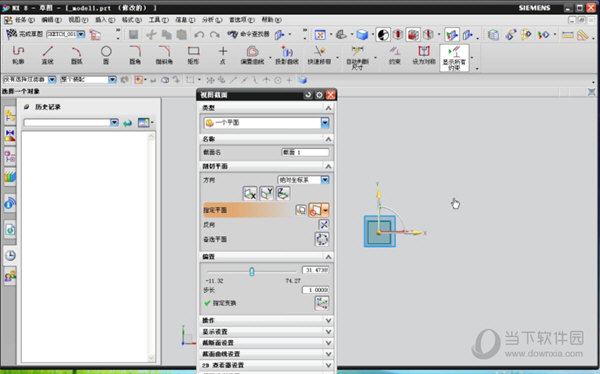Open the View (视图) menu

[x=78, y=20]
